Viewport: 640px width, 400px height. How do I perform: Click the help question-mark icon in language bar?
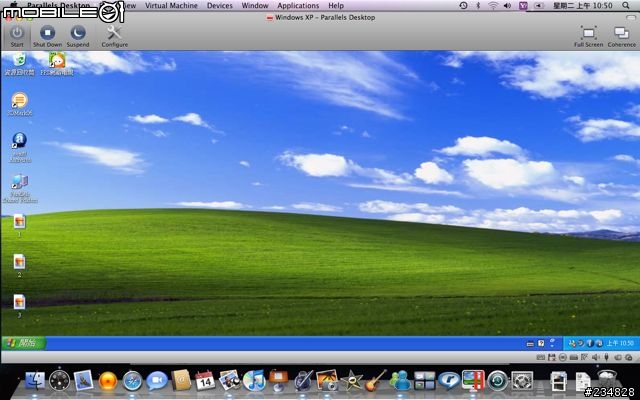point(541,344)
